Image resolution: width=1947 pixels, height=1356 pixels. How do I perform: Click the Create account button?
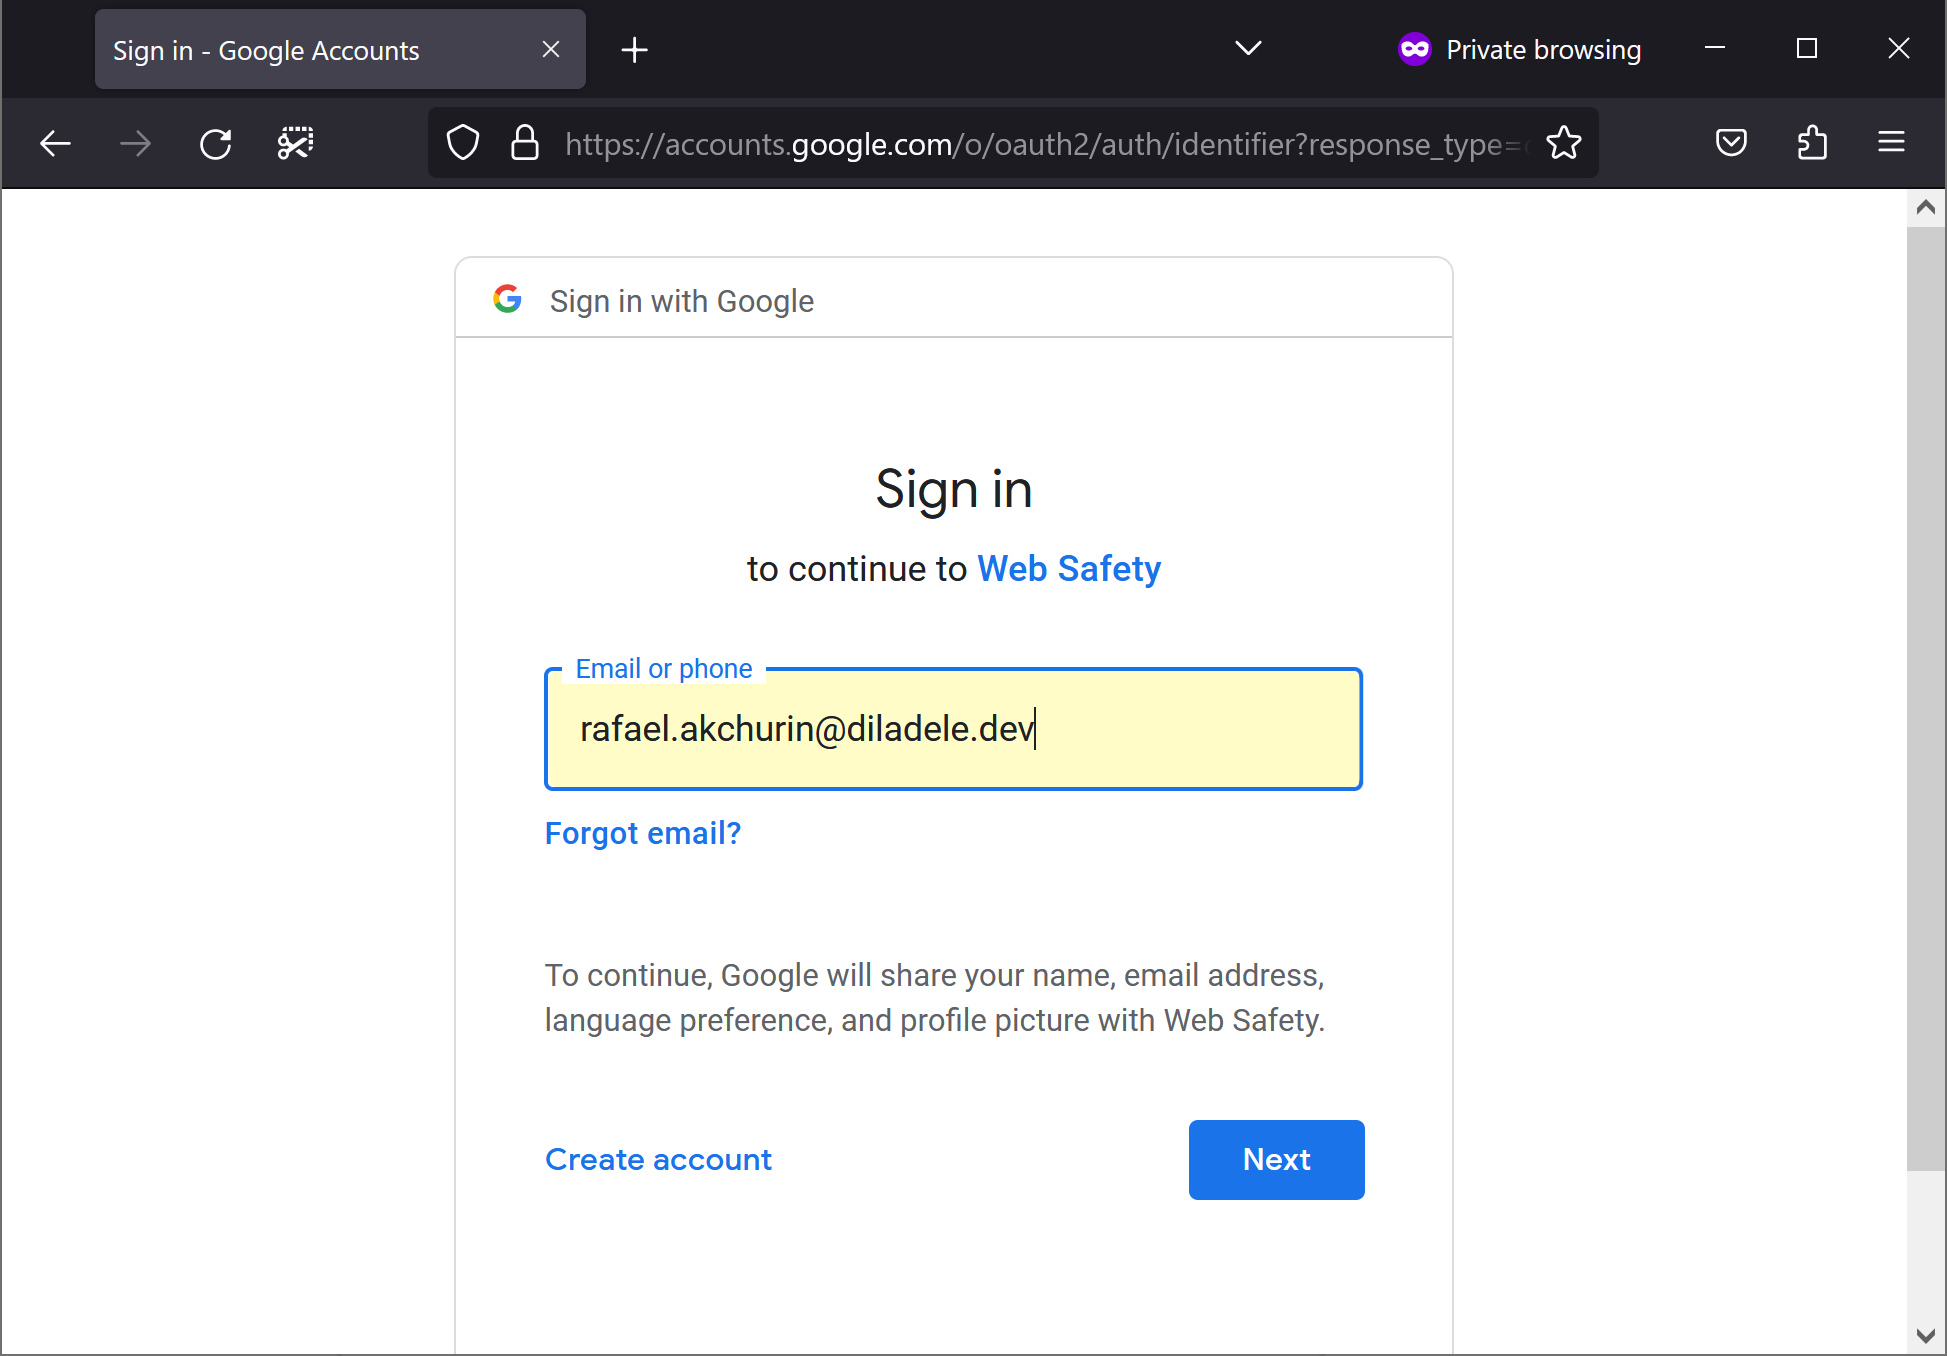(658, 1159)
